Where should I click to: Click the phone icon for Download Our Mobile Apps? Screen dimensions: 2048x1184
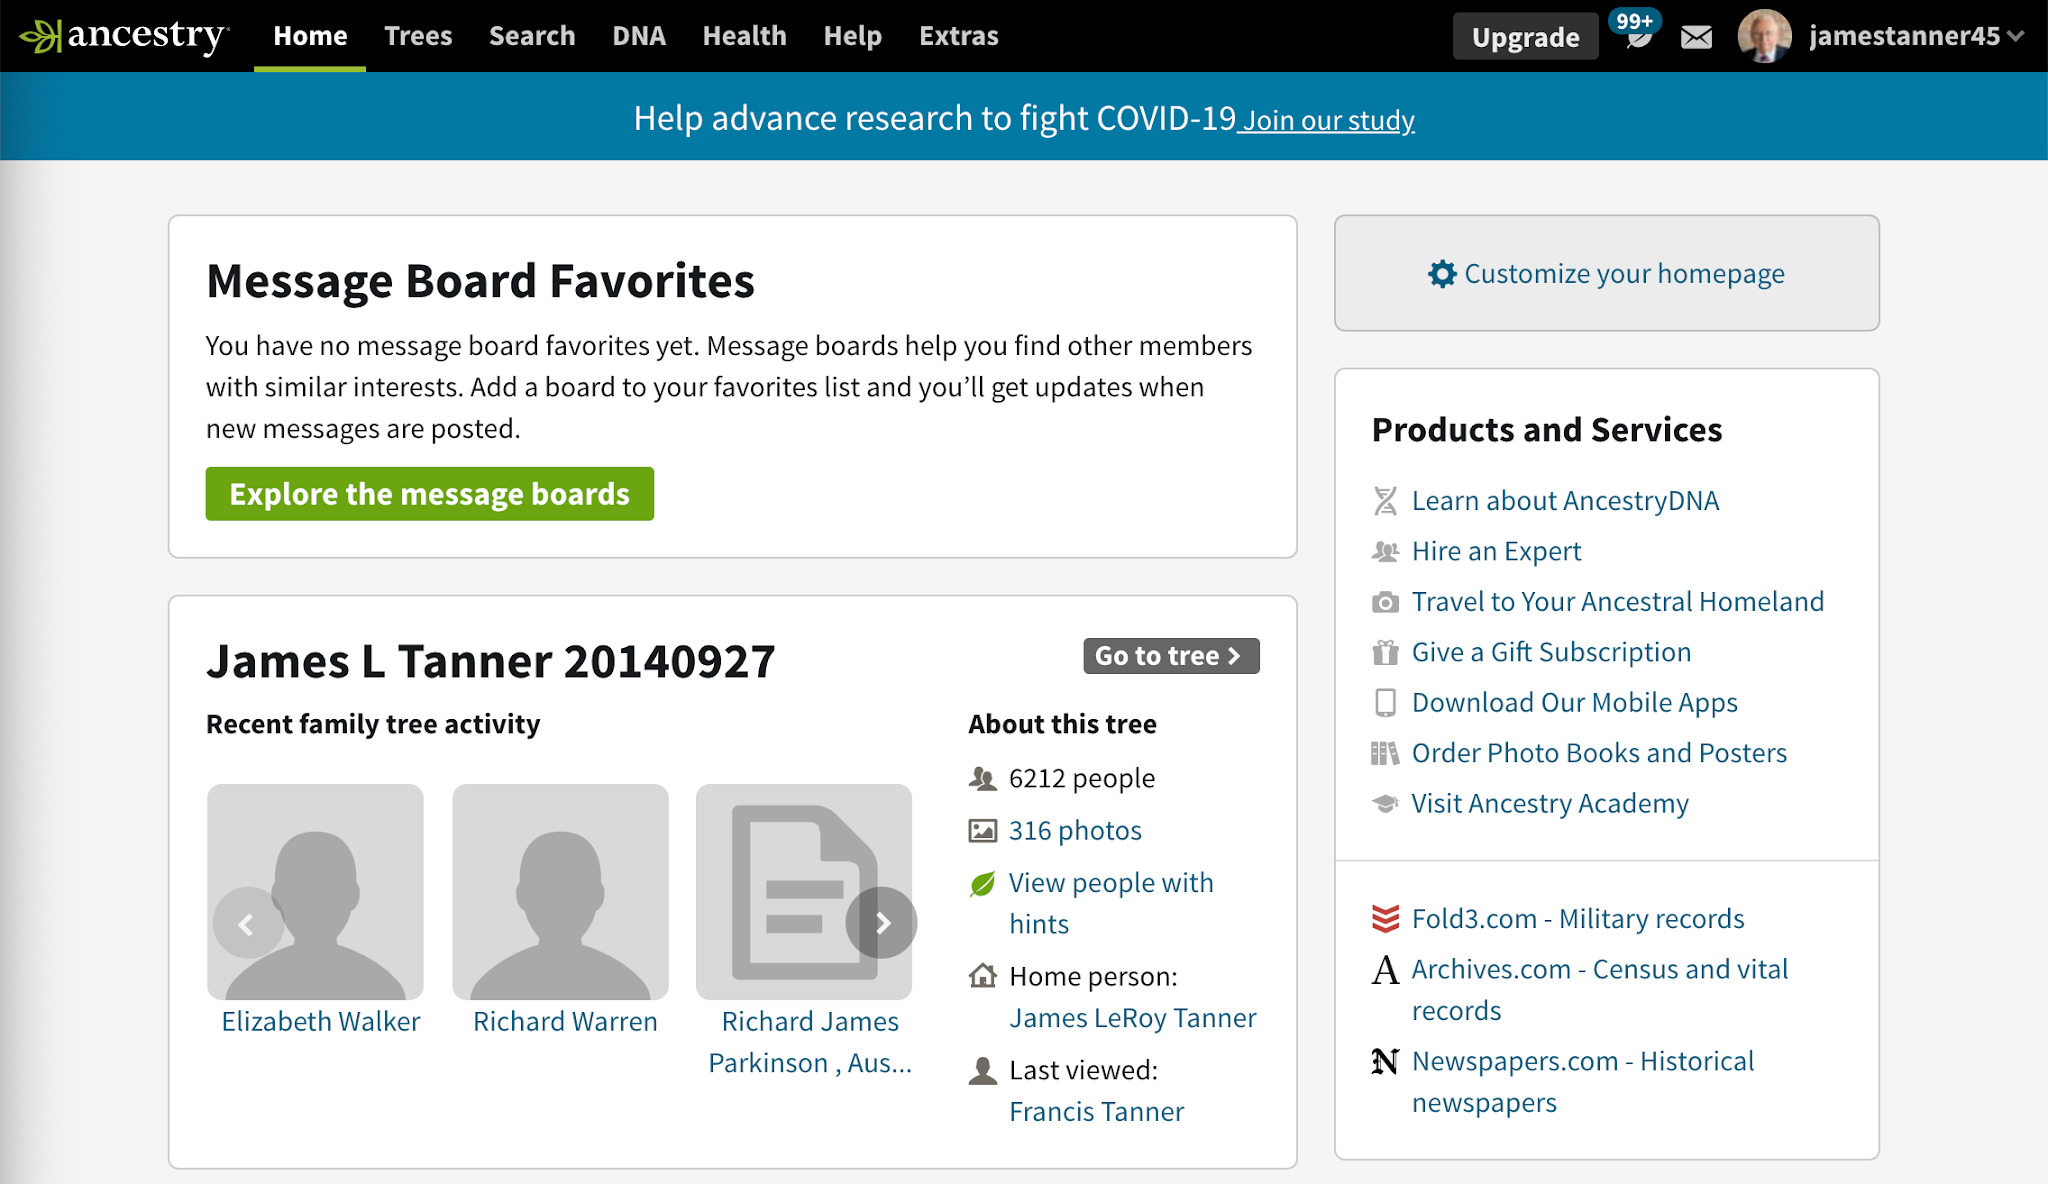[x=1384, y=702]
